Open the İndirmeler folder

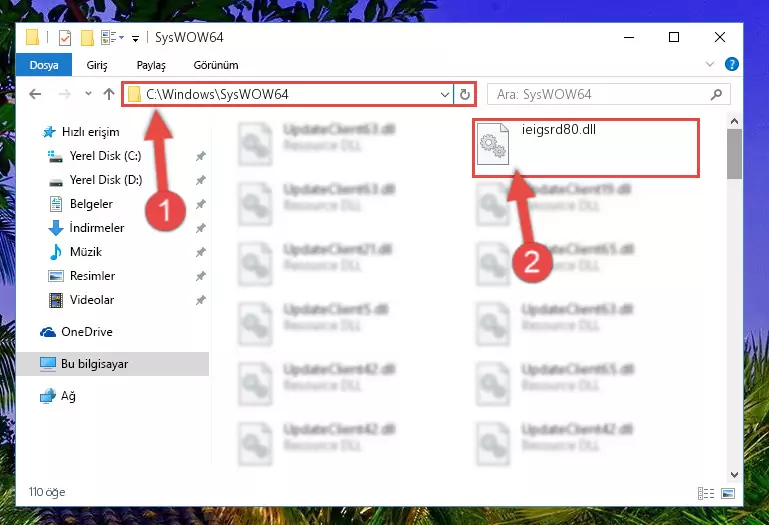(x=97, y=228)
